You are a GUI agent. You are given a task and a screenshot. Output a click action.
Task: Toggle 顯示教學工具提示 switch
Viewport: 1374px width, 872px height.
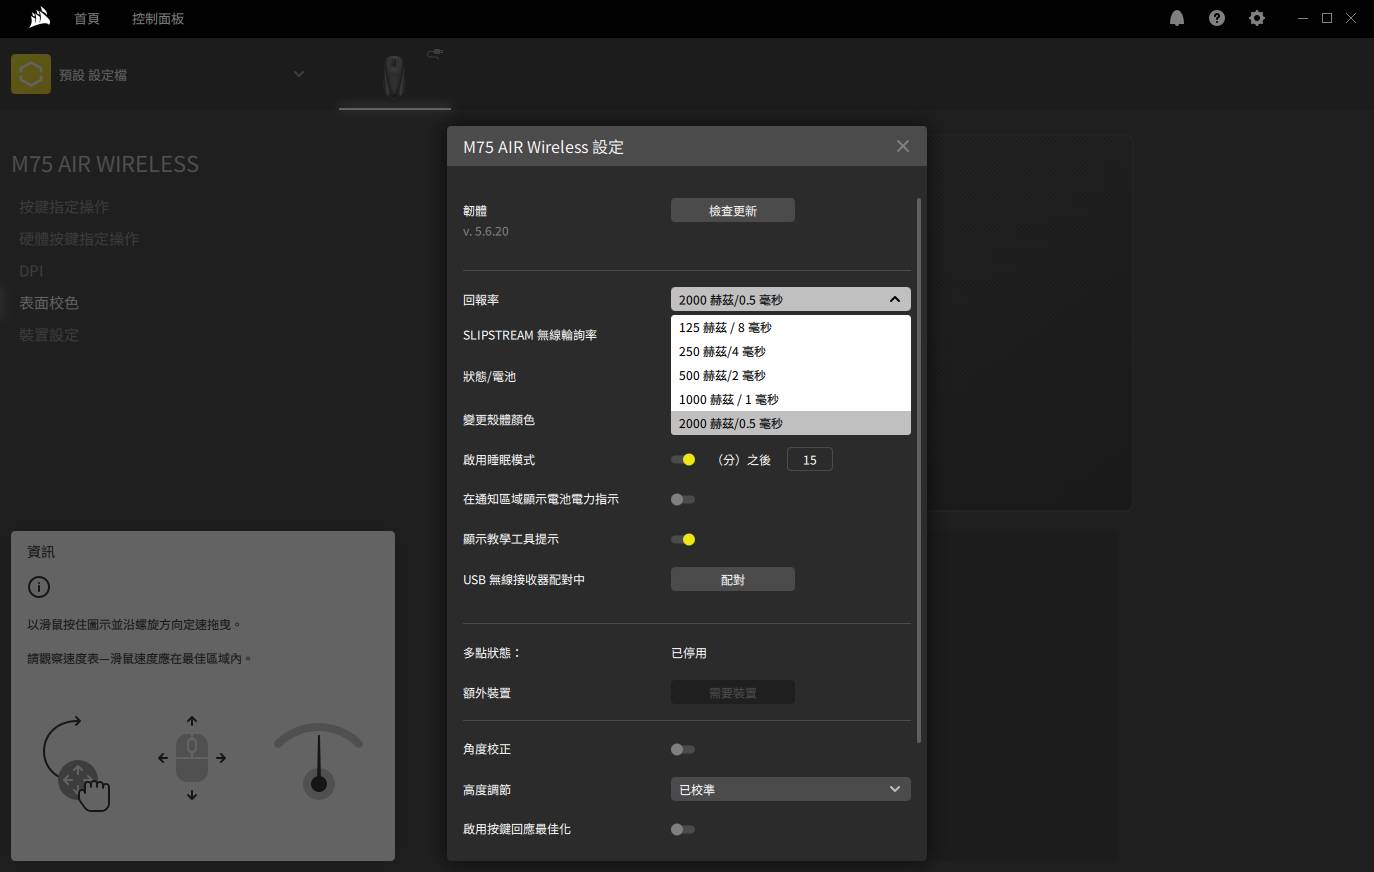coord(683,539)
